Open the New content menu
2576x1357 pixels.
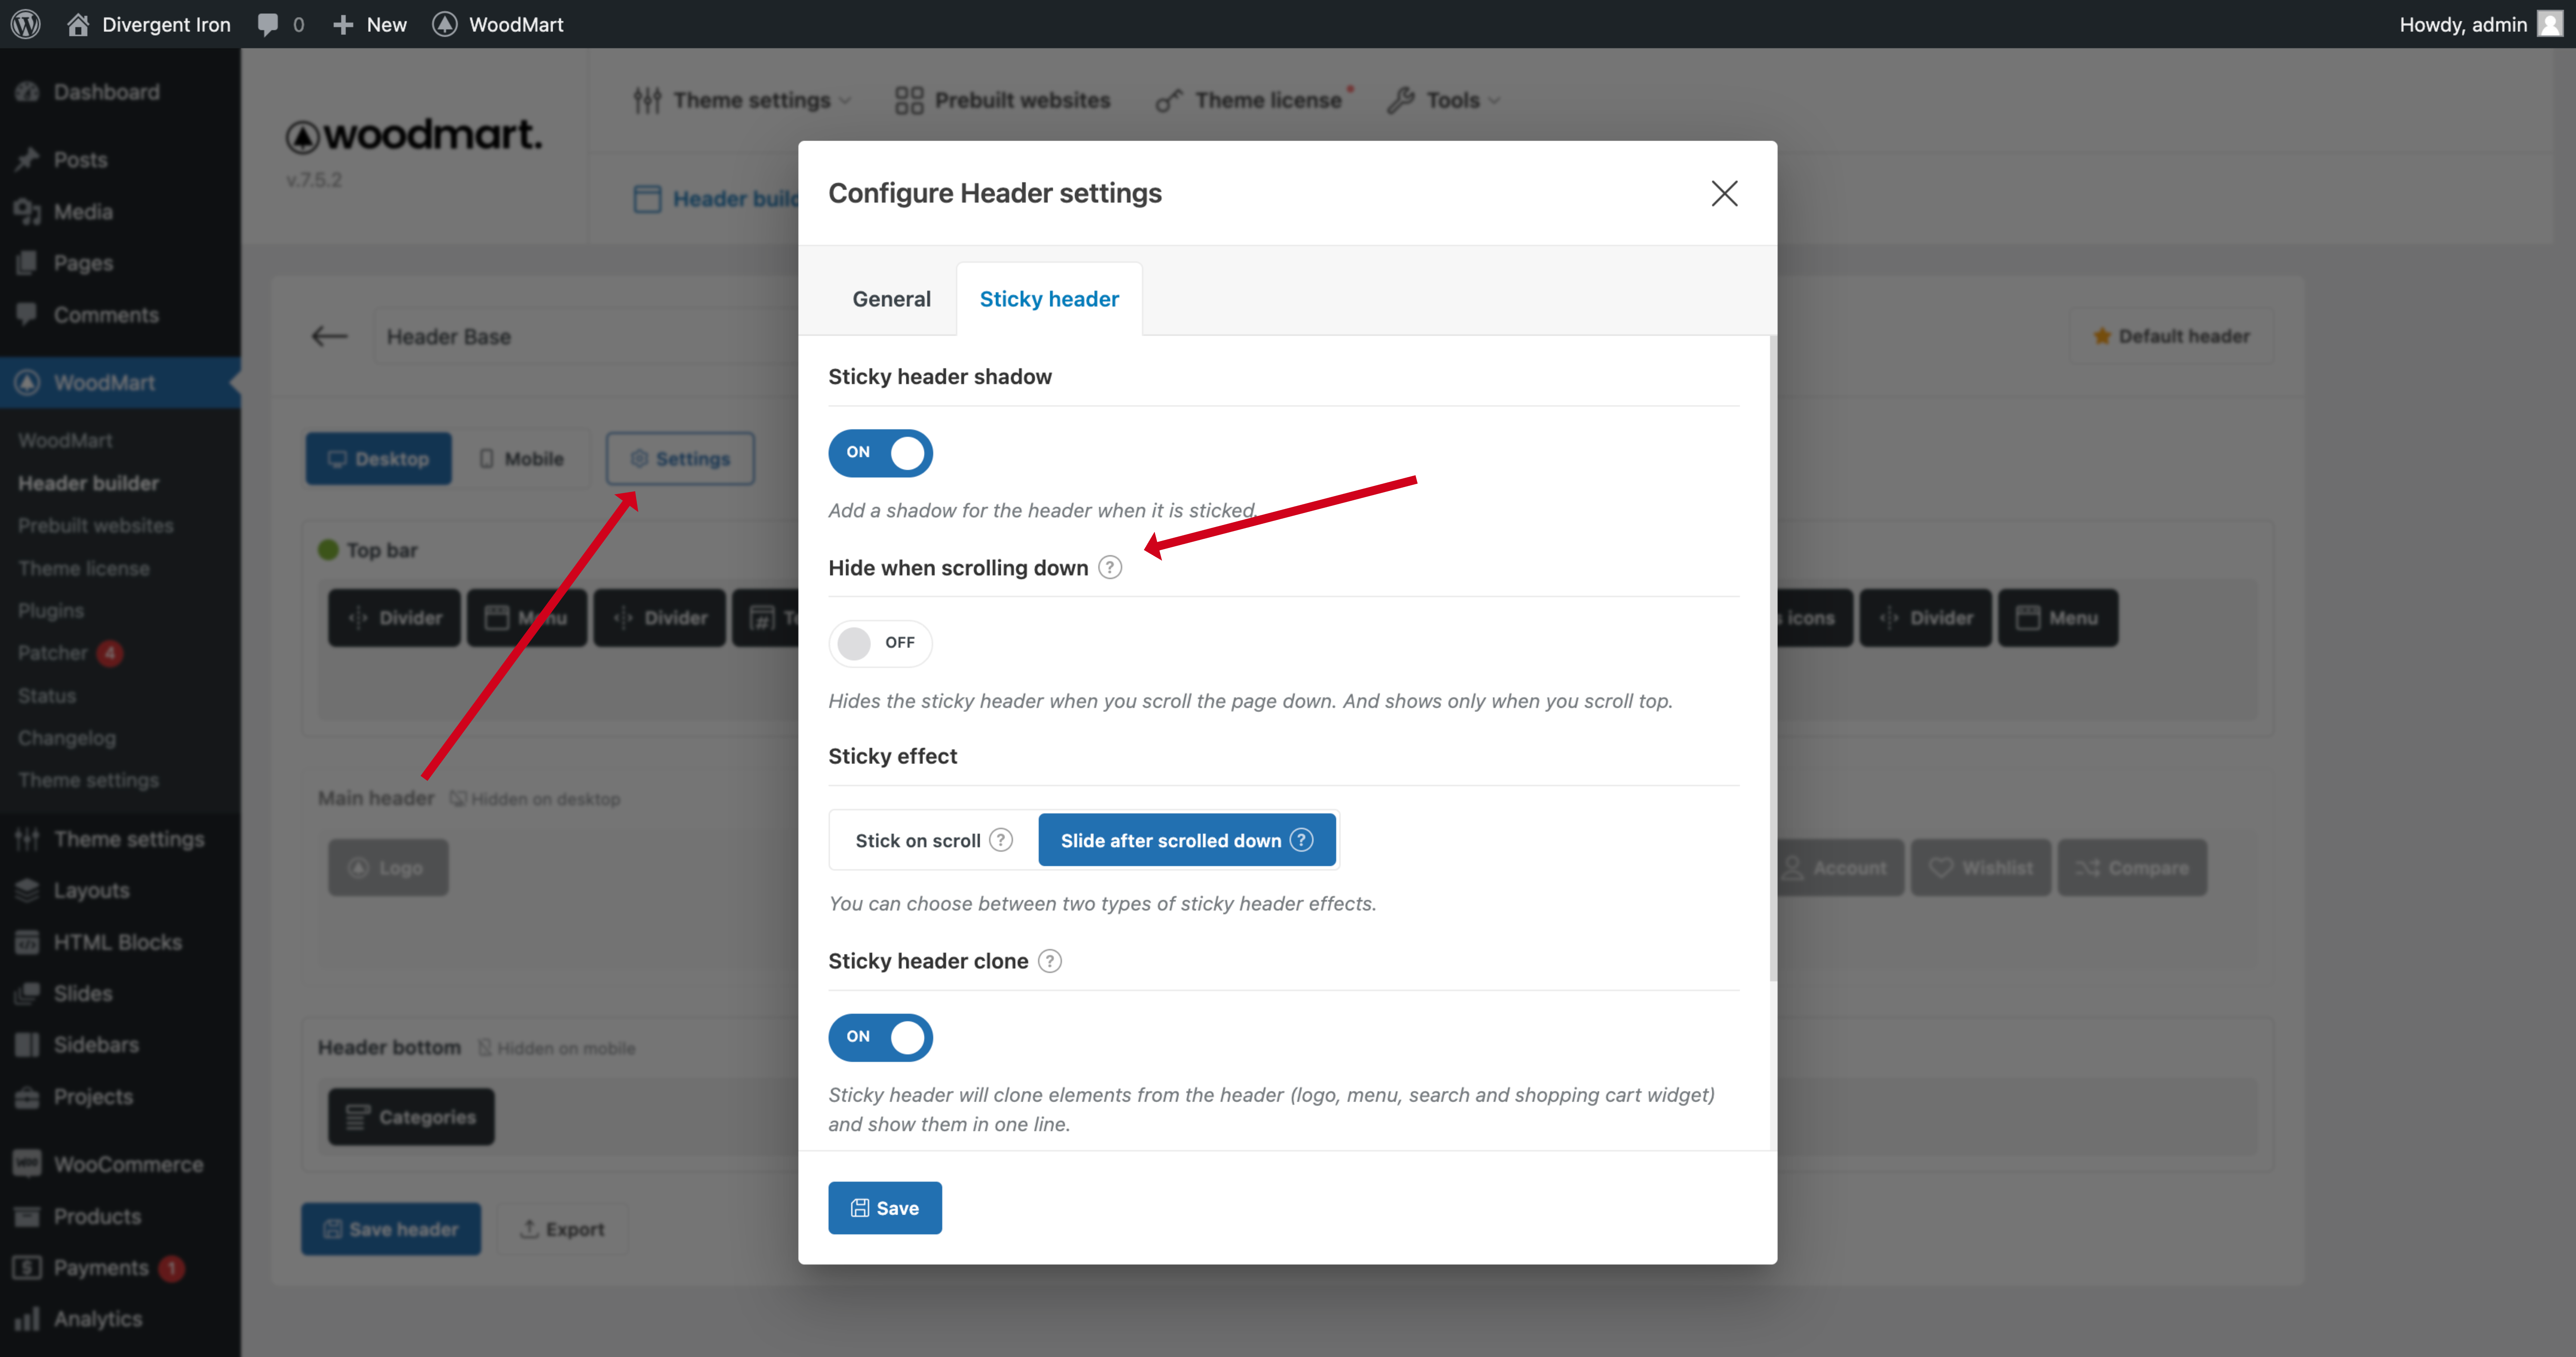click(x=370, y=24)
